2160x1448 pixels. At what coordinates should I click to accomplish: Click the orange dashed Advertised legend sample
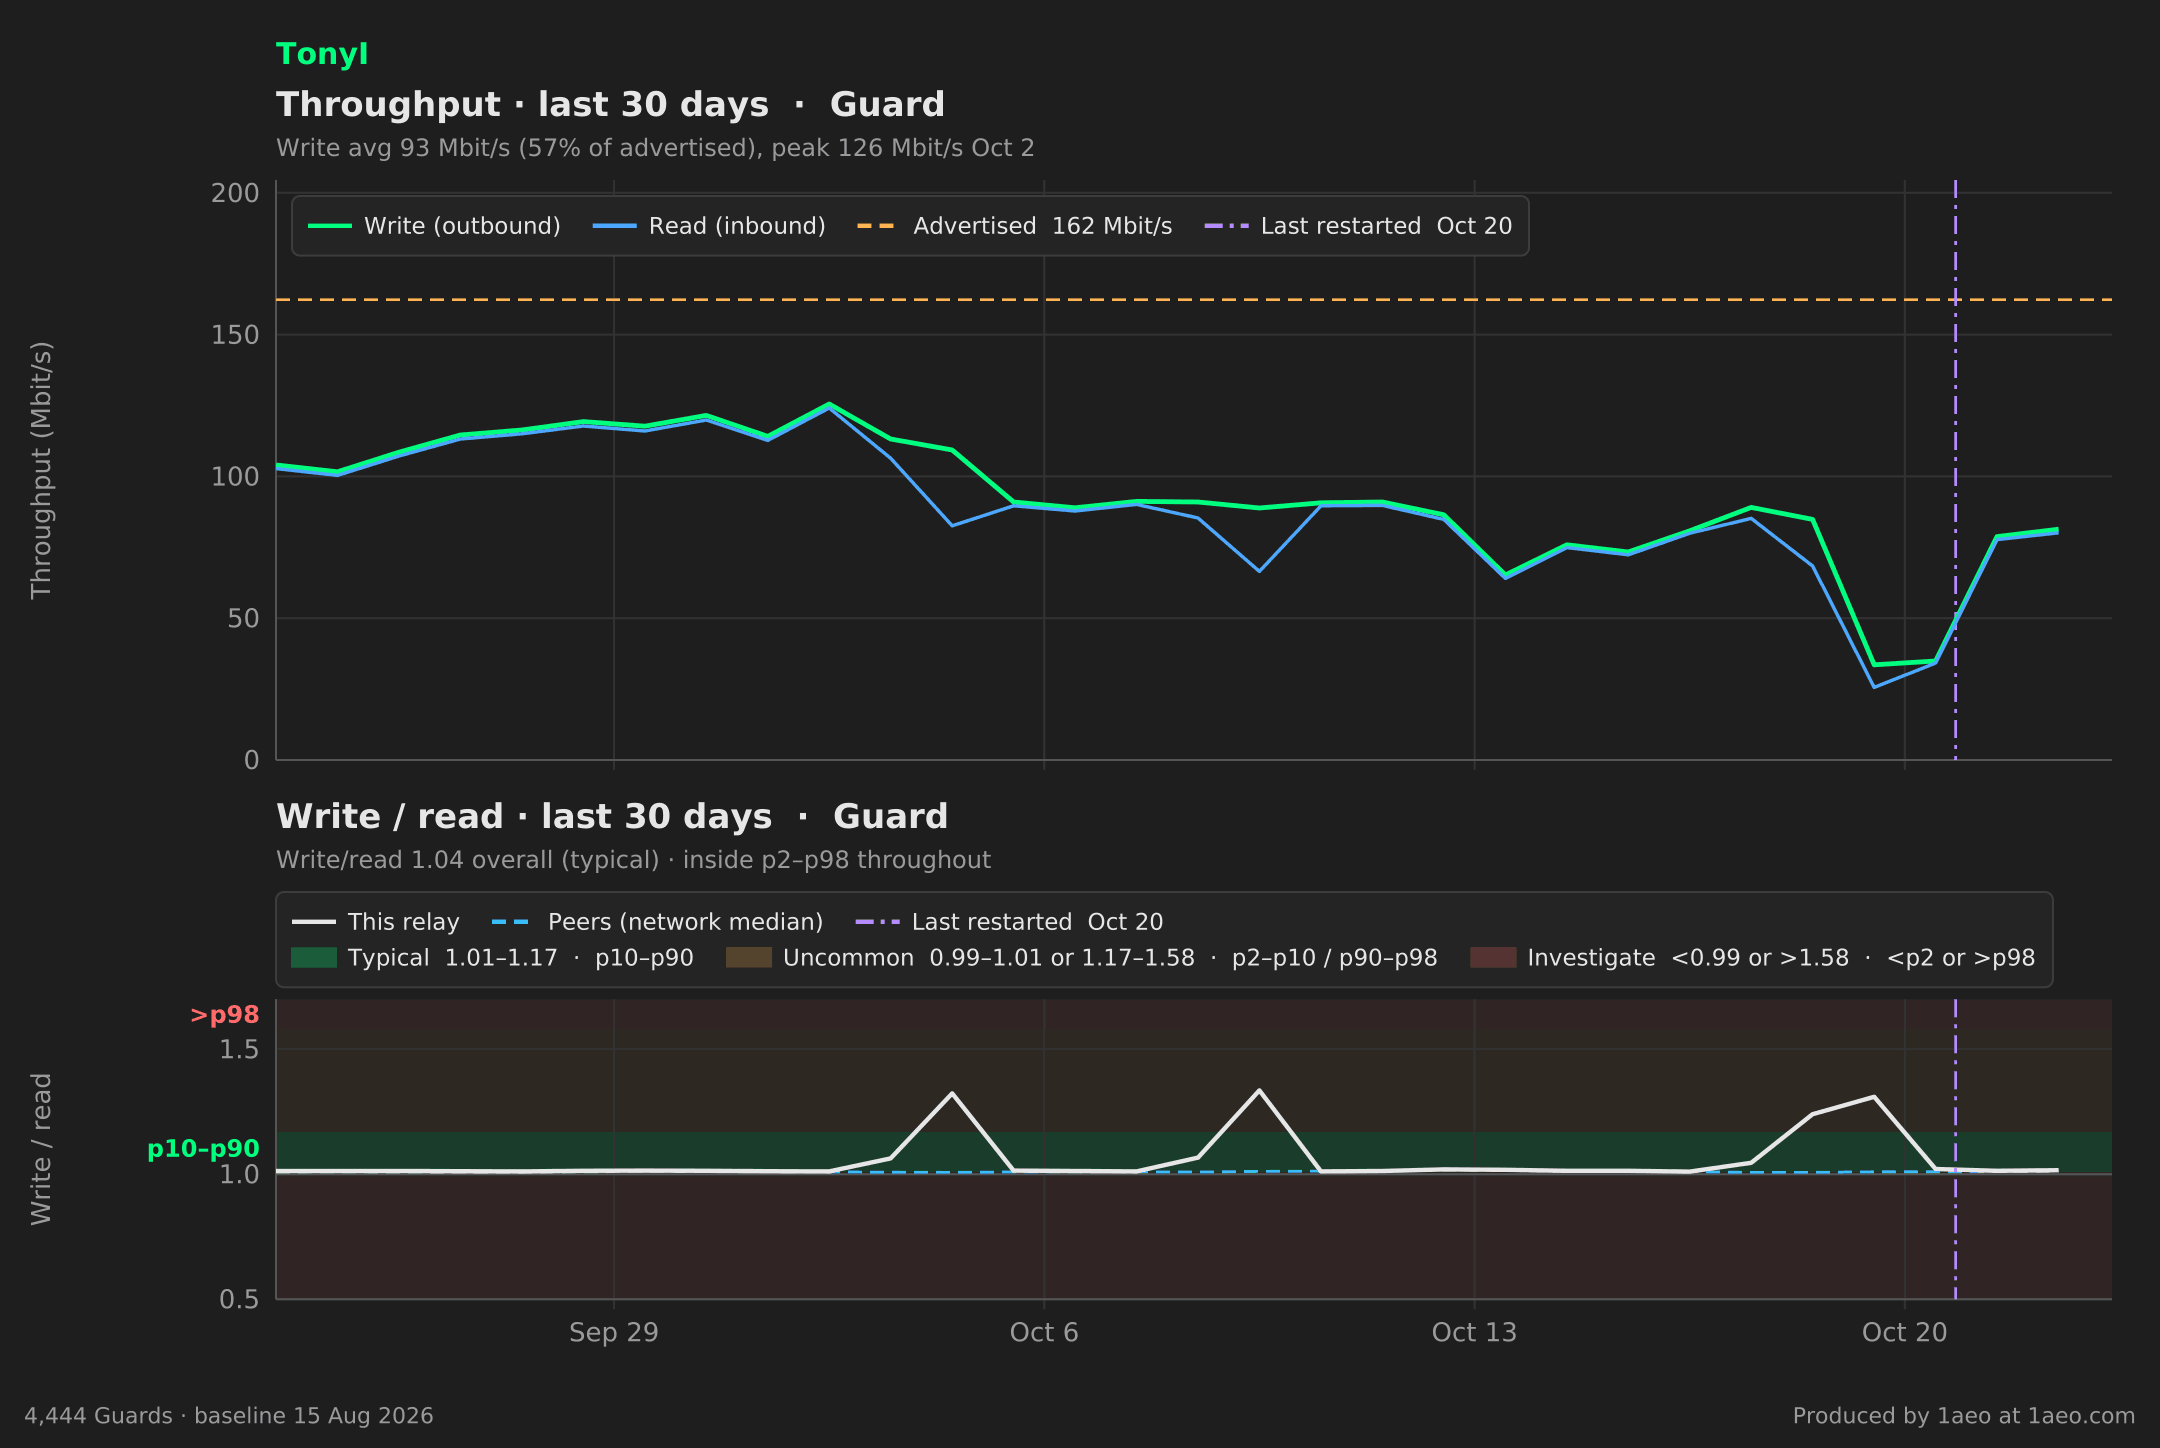pyautogui.click(x=877, y=226)
